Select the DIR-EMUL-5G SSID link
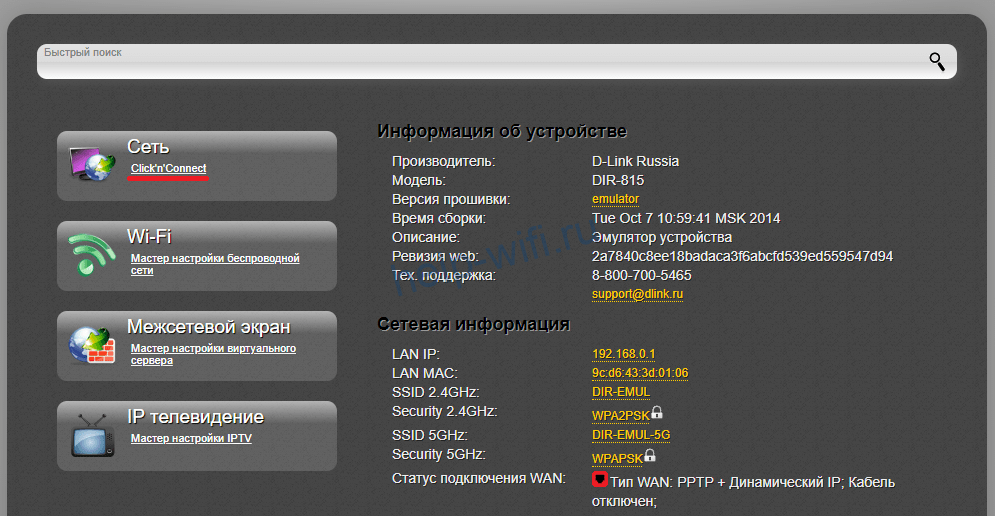This screenshot has width=995, height=516. (x=630, y=435)
